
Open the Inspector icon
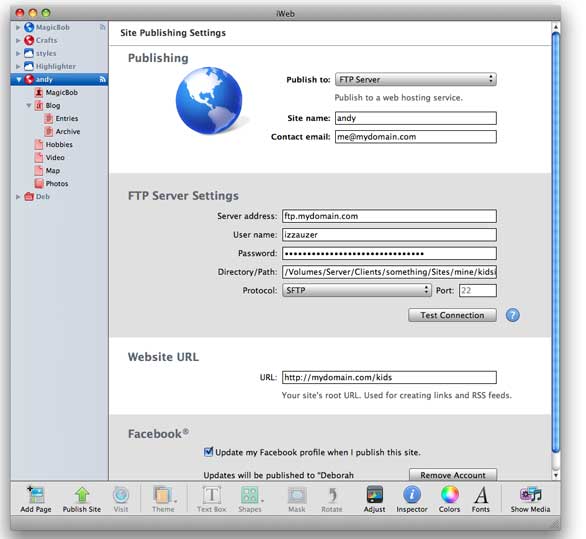click(x=412, y=495)
